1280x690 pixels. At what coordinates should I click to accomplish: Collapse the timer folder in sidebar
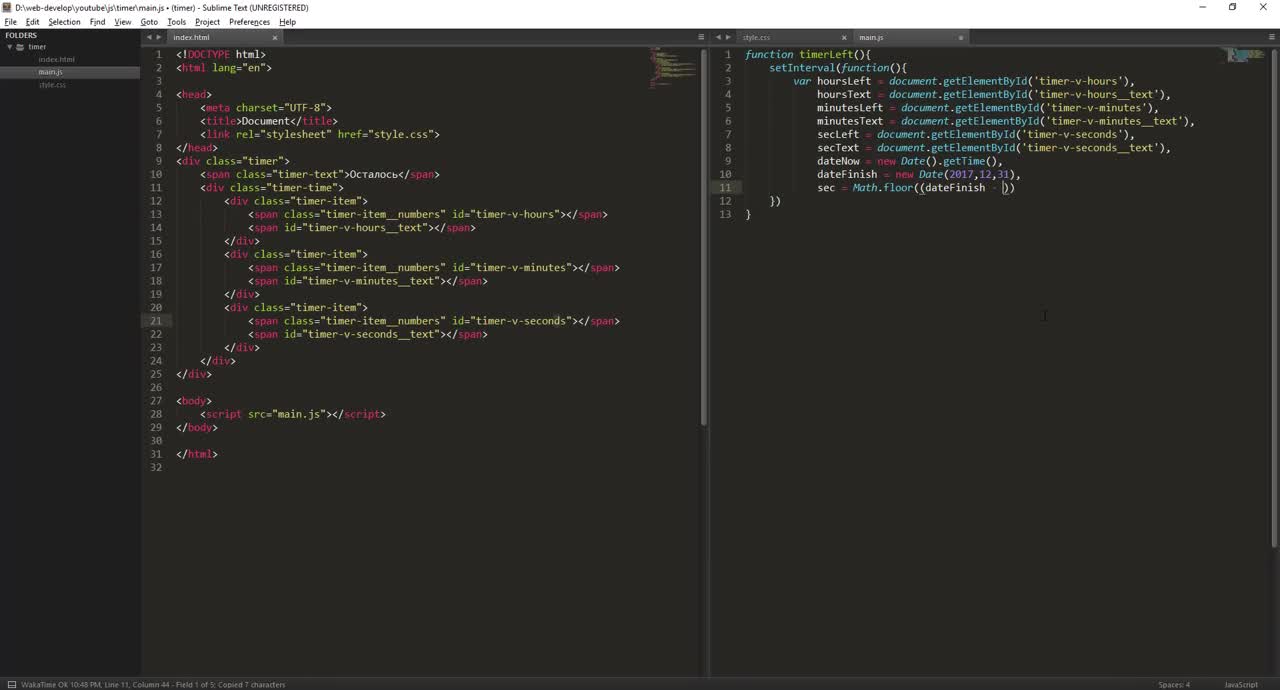pos(9,47)
